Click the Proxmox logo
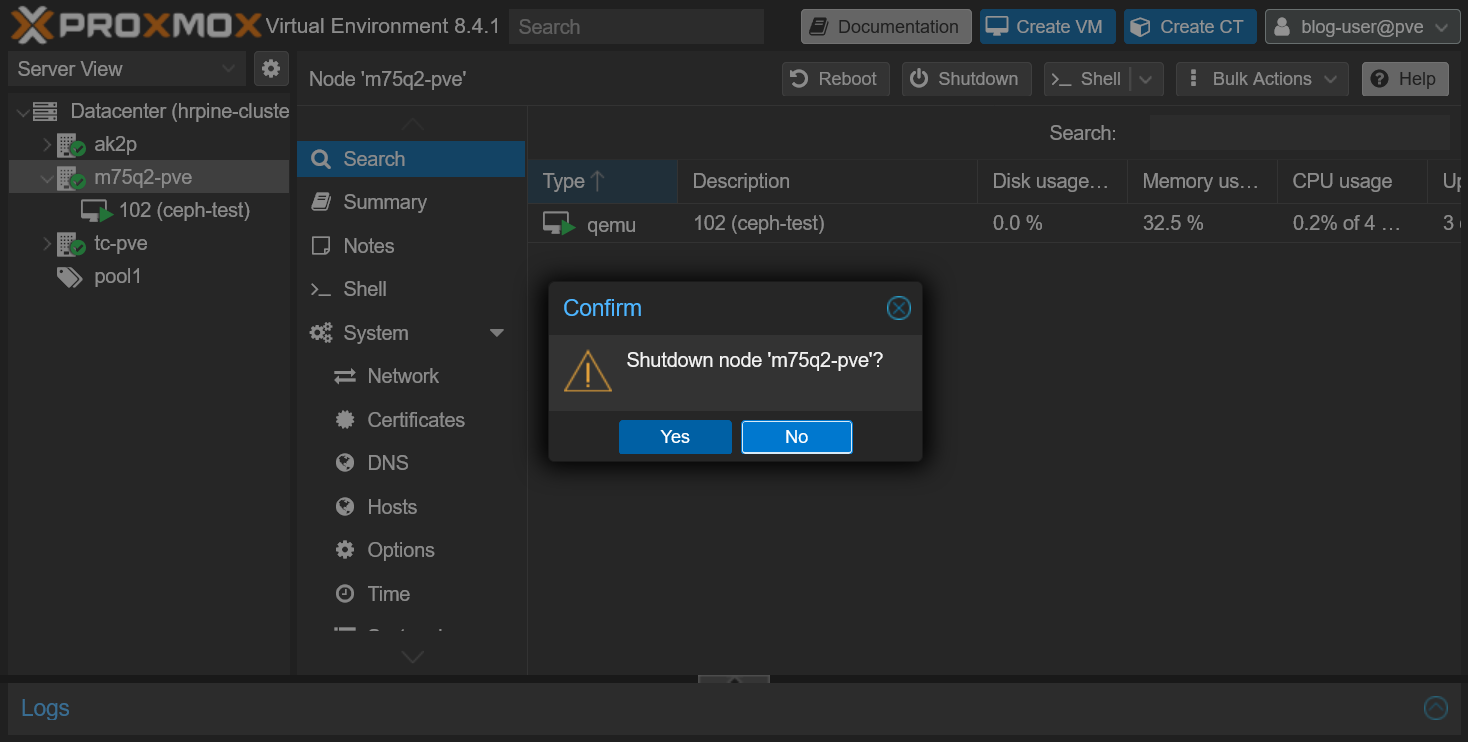This screenshot has width=1468, height=742. 136,25
